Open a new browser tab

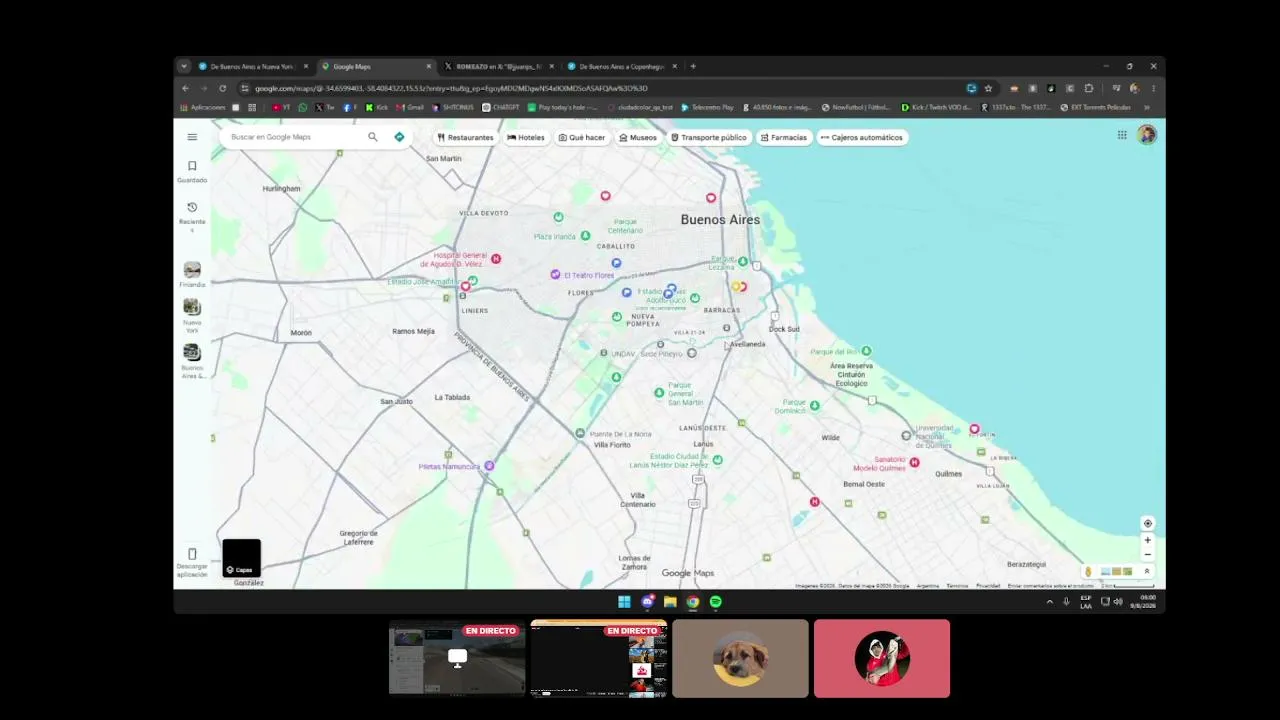693,66
